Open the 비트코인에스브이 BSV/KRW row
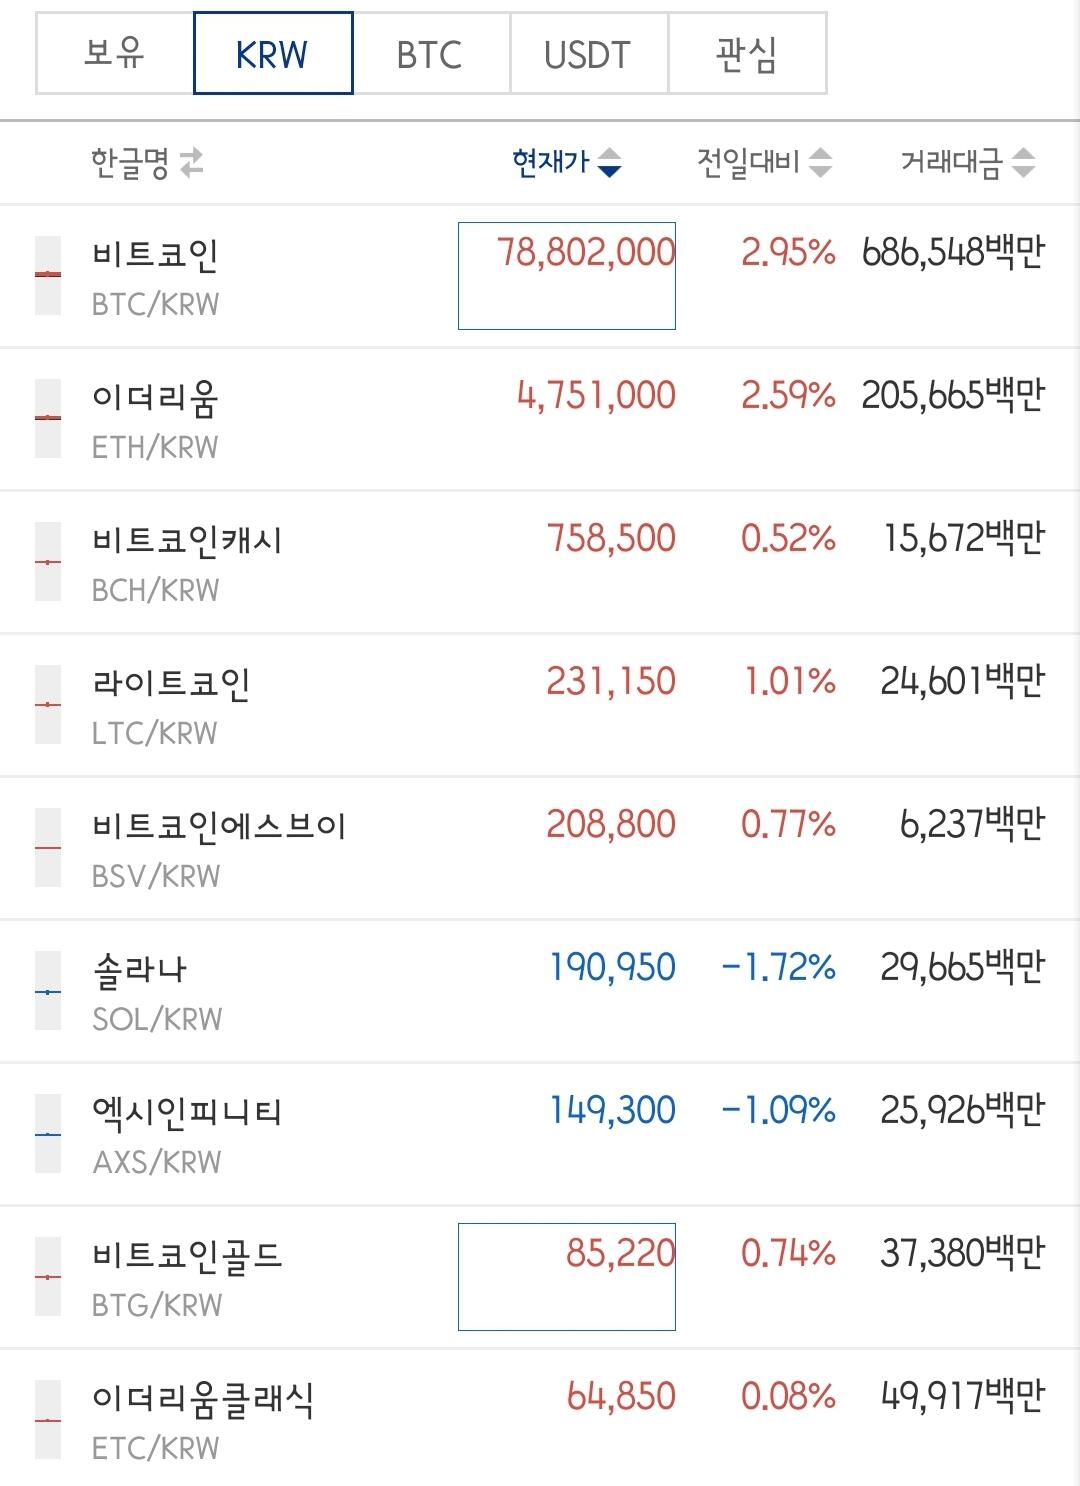The image size is (1080, 1486). pyautogui.click(x=540, y=848)
